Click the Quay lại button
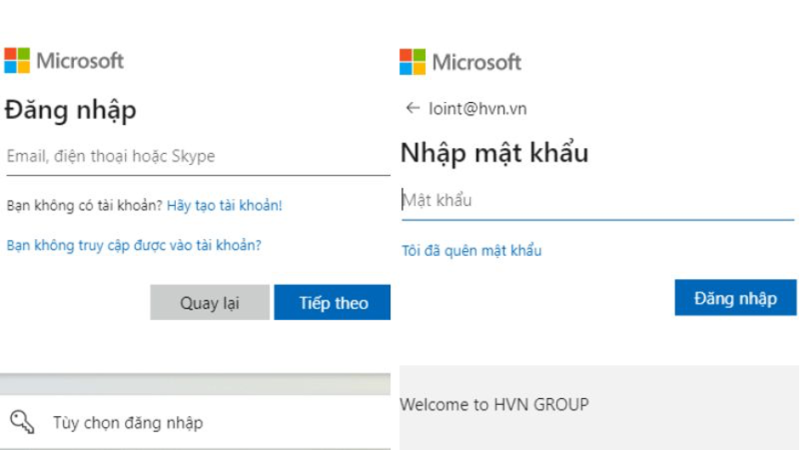 pos(210,303)
